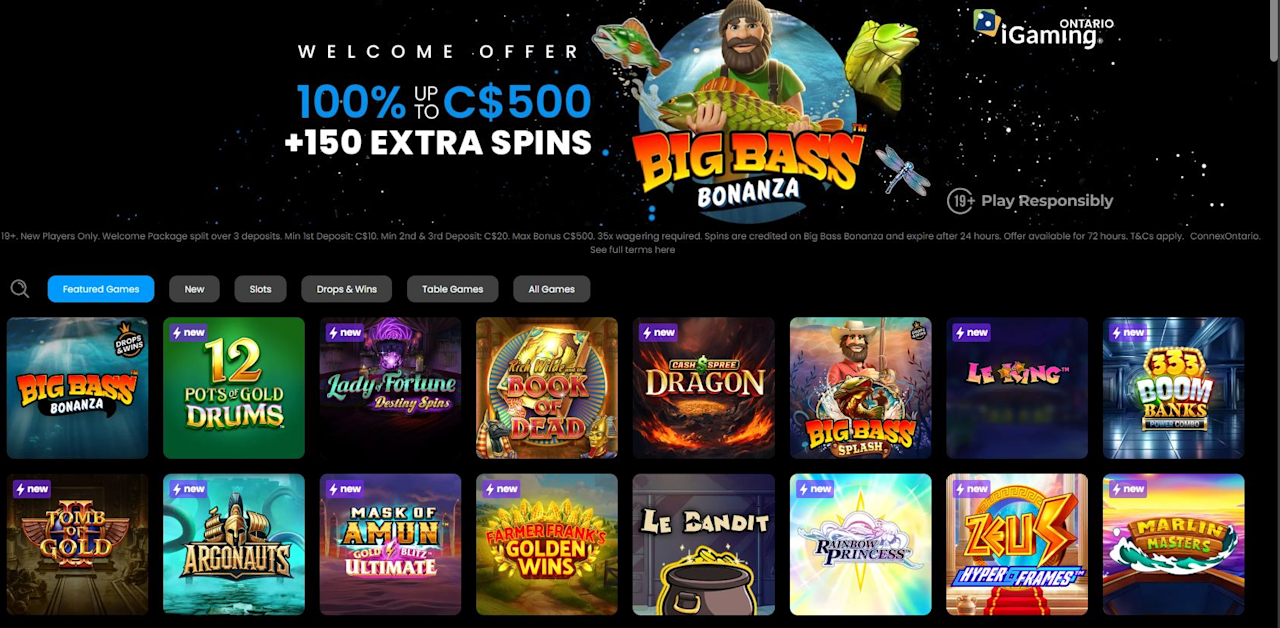The image size is (1280, 628).
Task: Click the new badge on Zeus Hyper Frames
Action: 971,489
